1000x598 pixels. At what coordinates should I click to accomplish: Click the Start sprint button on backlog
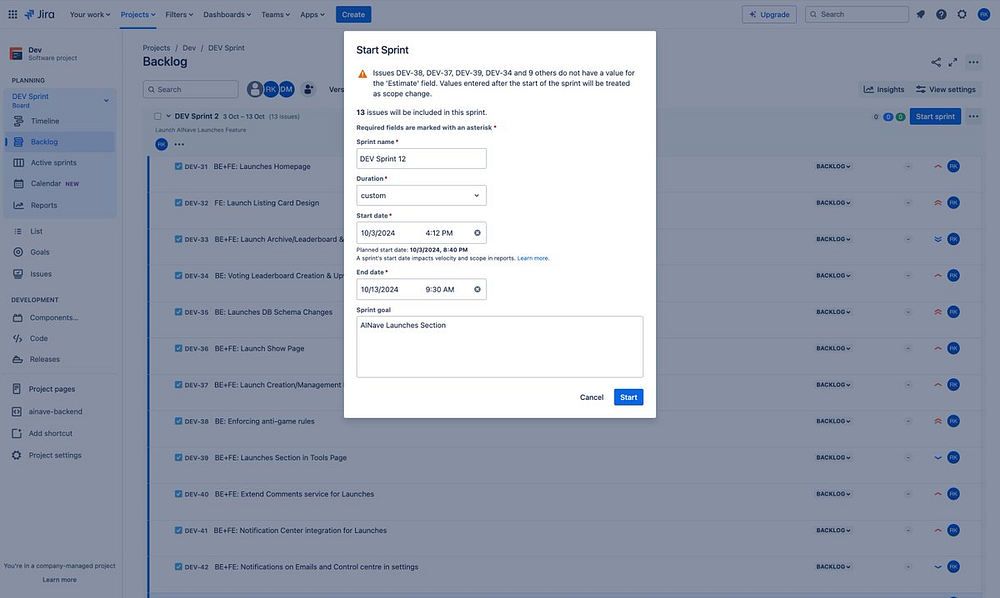point(935,116)
